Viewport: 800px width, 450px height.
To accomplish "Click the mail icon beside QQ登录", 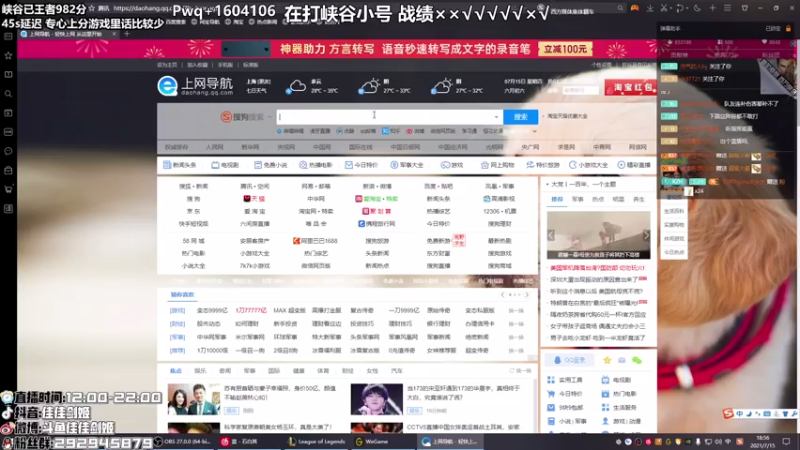I will click(621, 360).
